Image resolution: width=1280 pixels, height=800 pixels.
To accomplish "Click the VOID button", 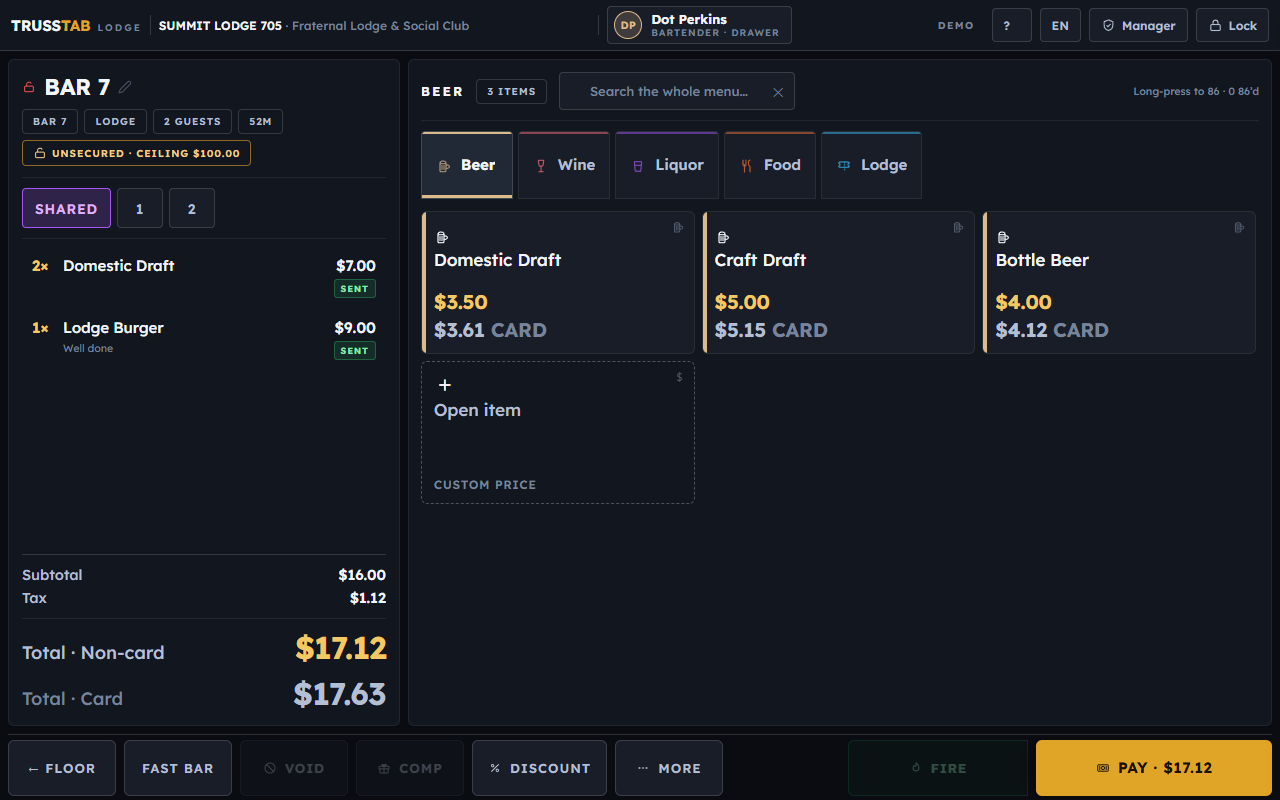I will 294,768.
